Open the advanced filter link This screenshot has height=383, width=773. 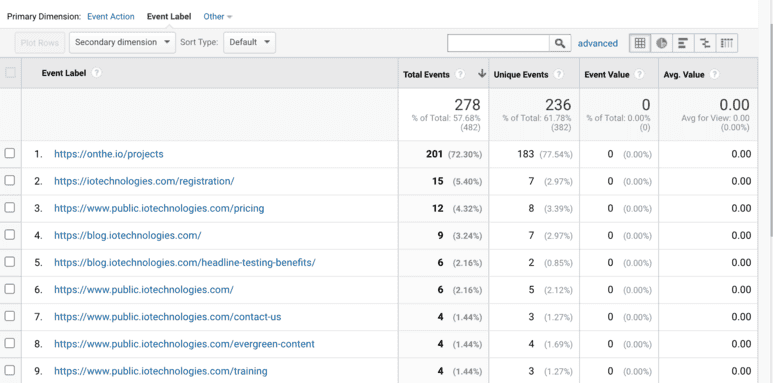tap(597, 43)
